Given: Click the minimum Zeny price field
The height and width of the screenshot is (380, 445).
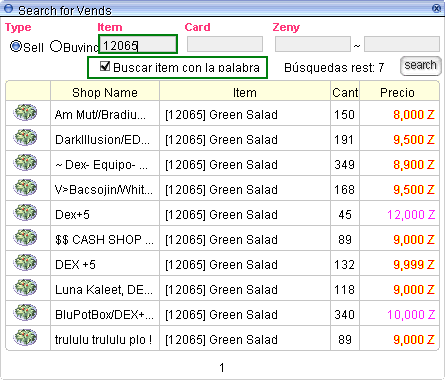Looking at the screenshot, I should point(313,44).
